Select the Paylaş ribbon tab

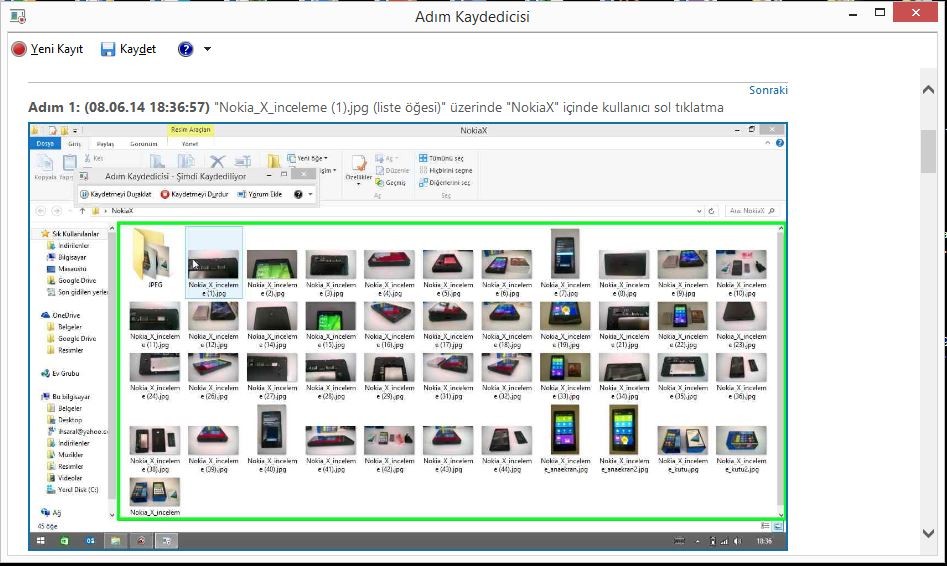[105, 143]
